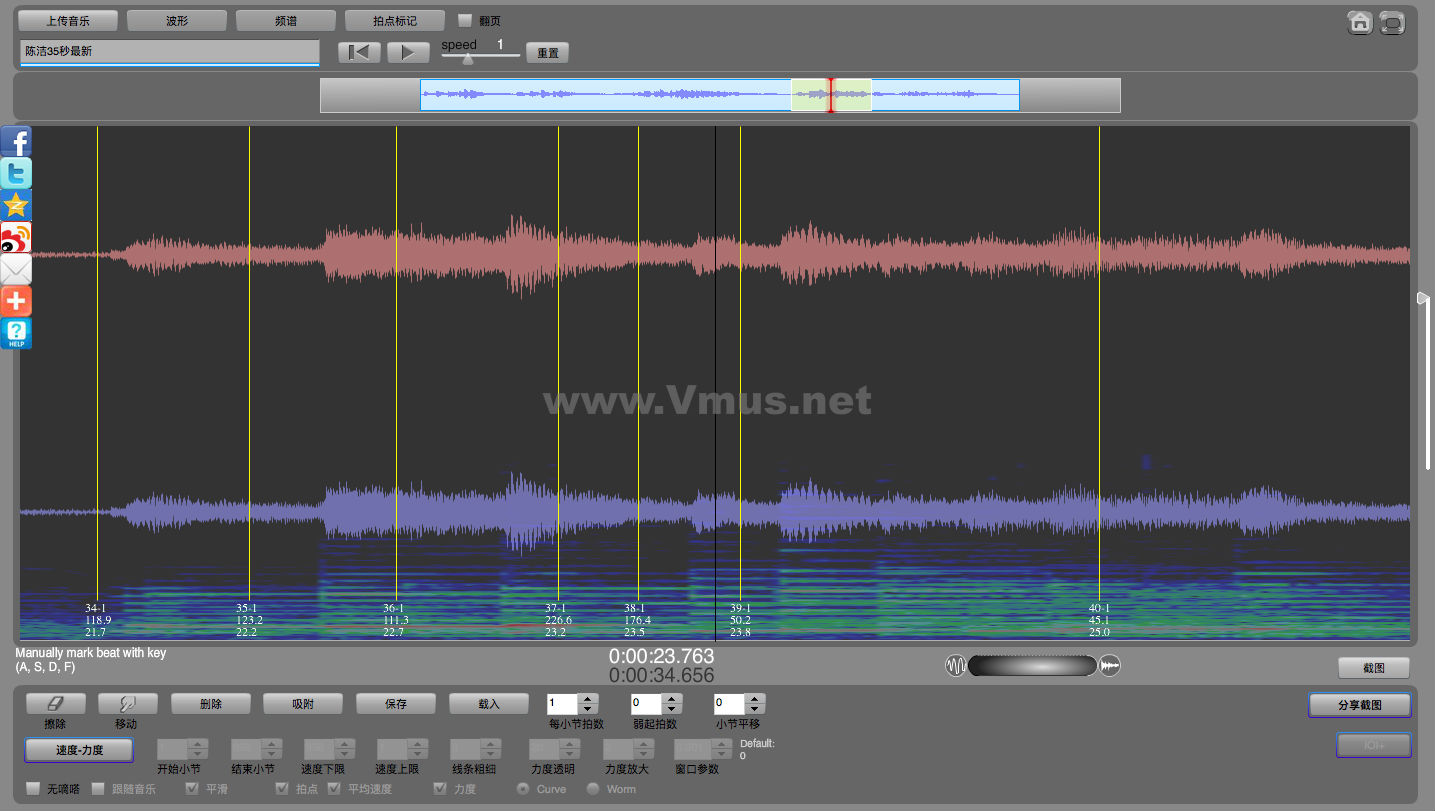Switch to the 波形 waveform view

[x=177, y=20]
